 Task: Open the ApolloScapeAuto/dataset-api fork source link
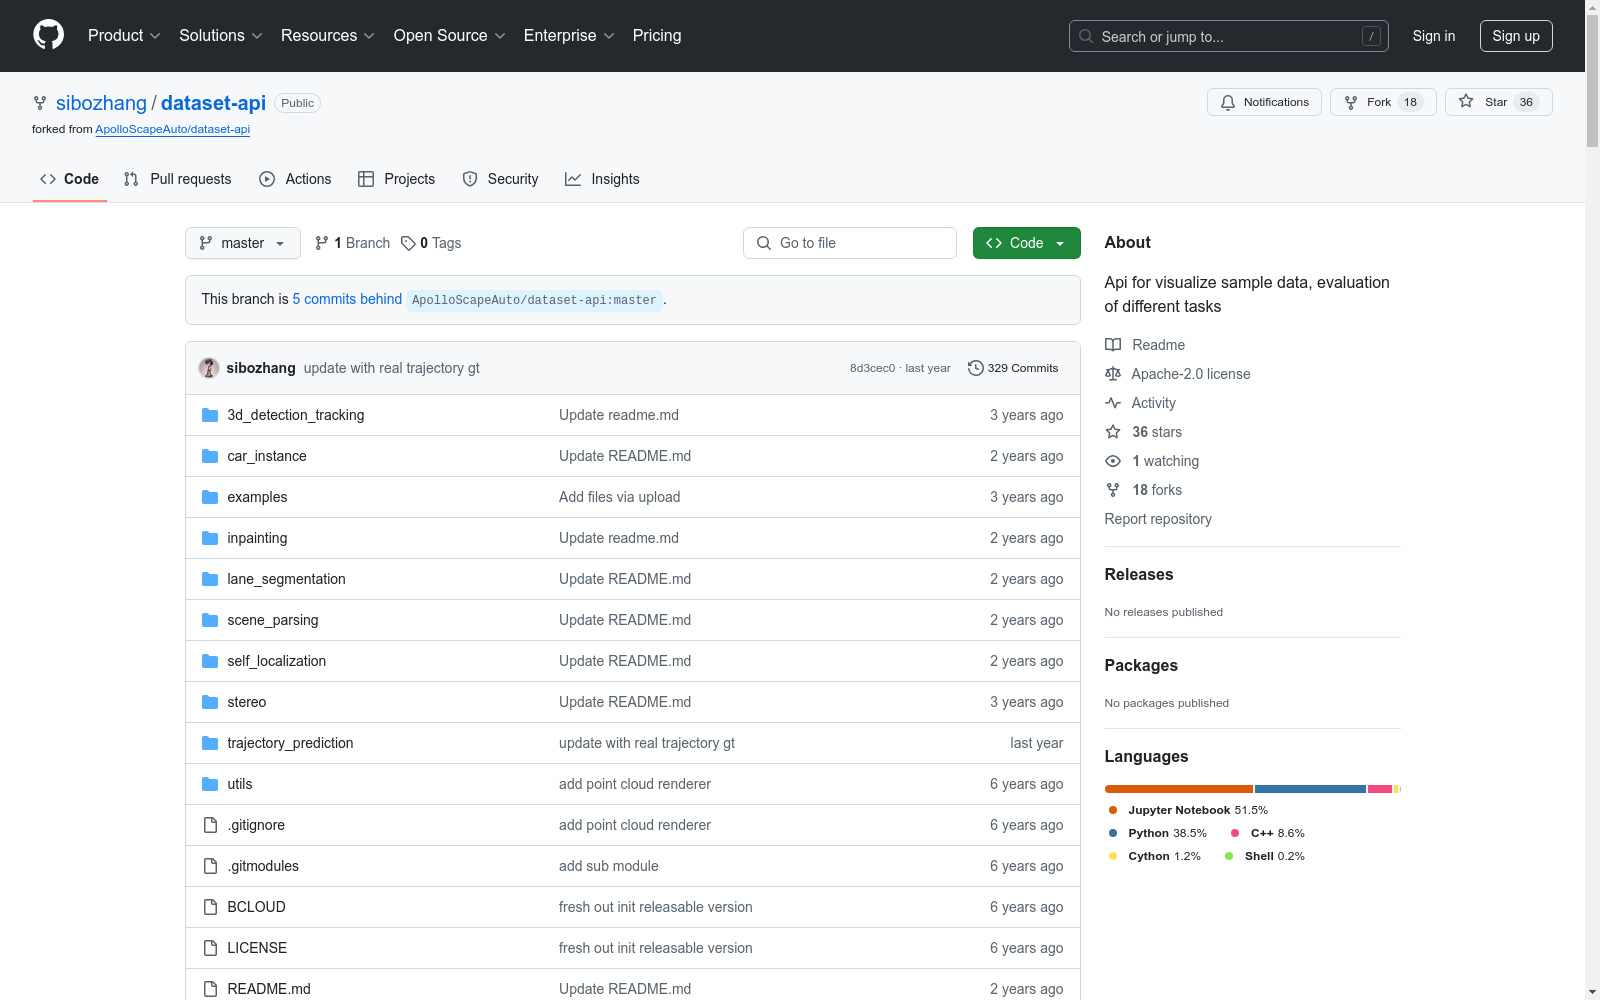click(173, 129)
